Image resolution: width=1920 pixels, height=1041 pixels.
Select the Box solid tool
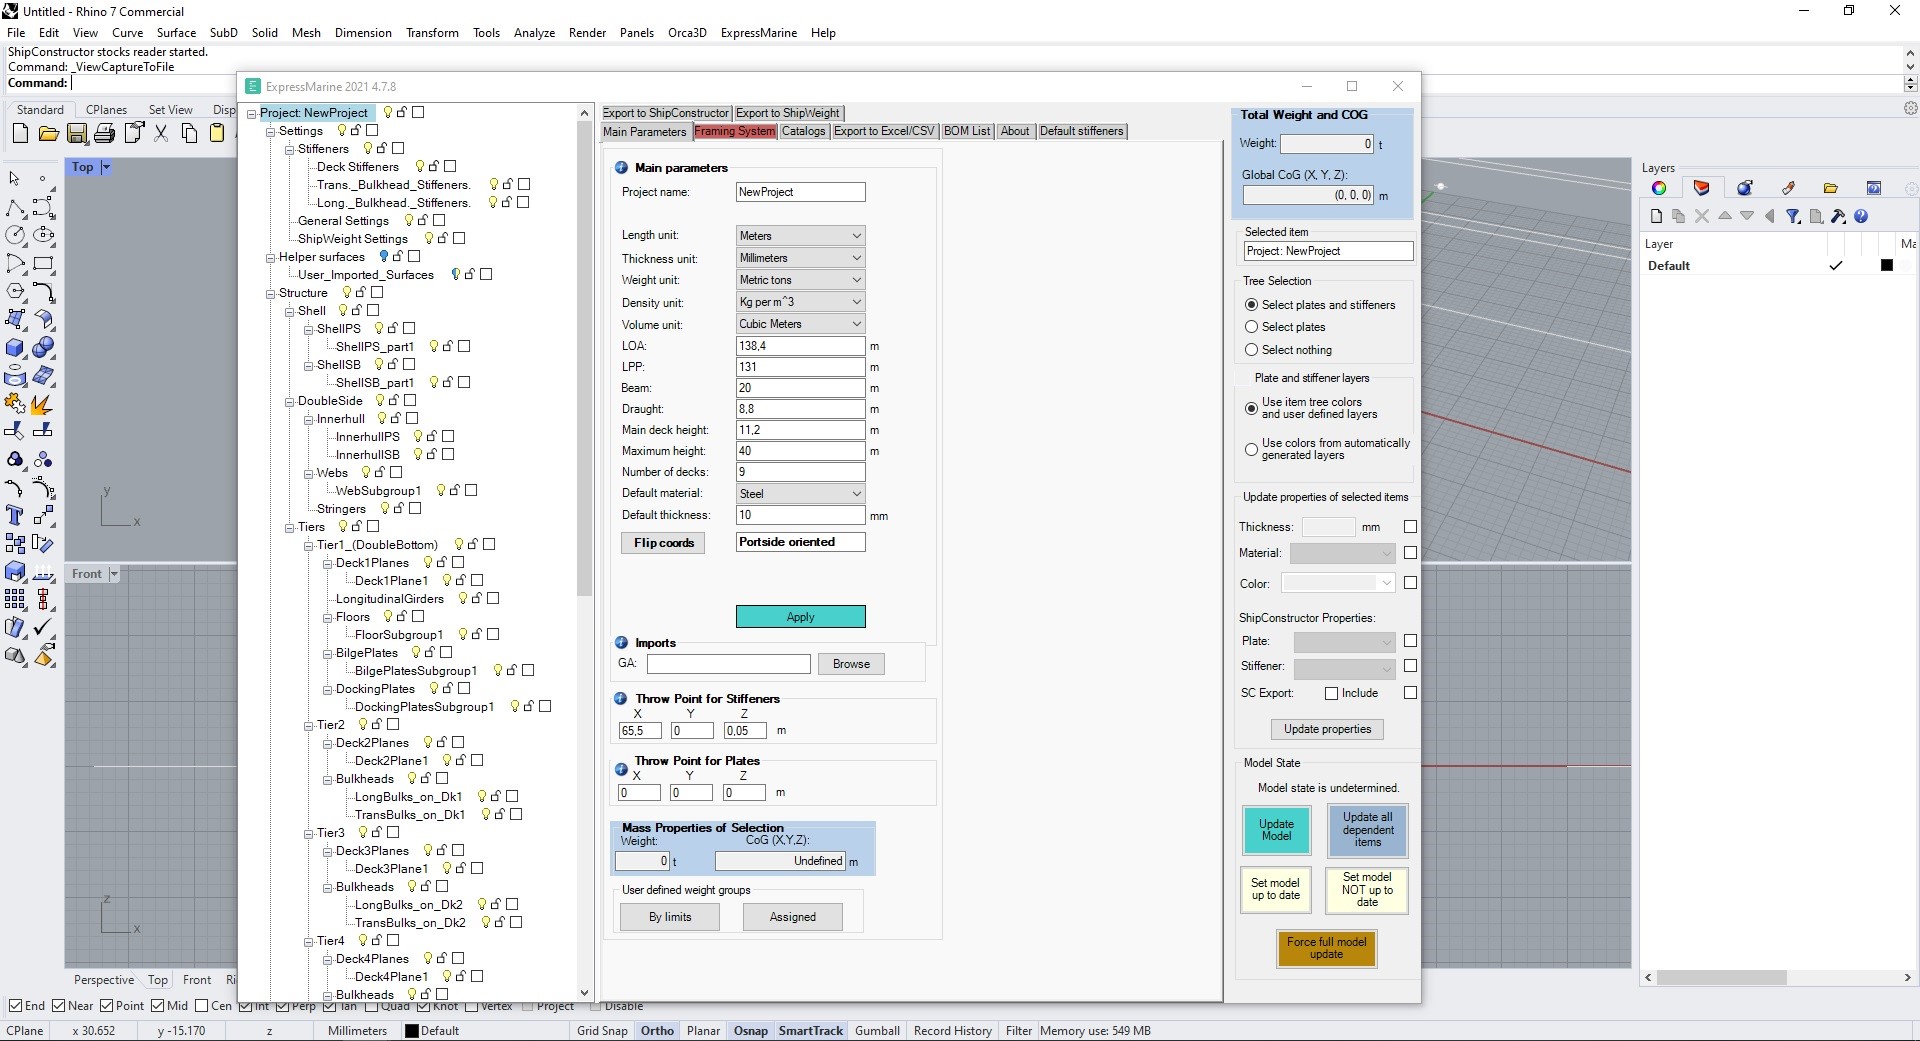coord(15,348)
